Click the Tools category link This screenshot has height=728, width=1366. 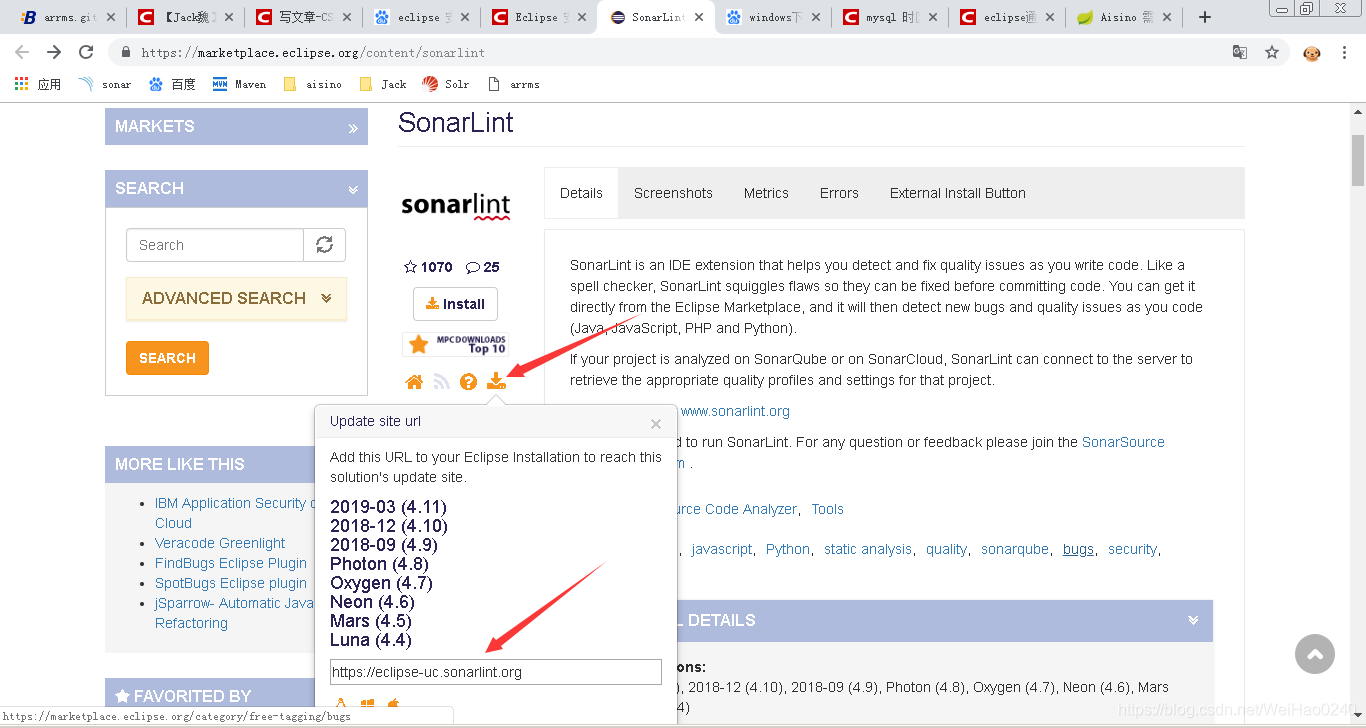827,509
